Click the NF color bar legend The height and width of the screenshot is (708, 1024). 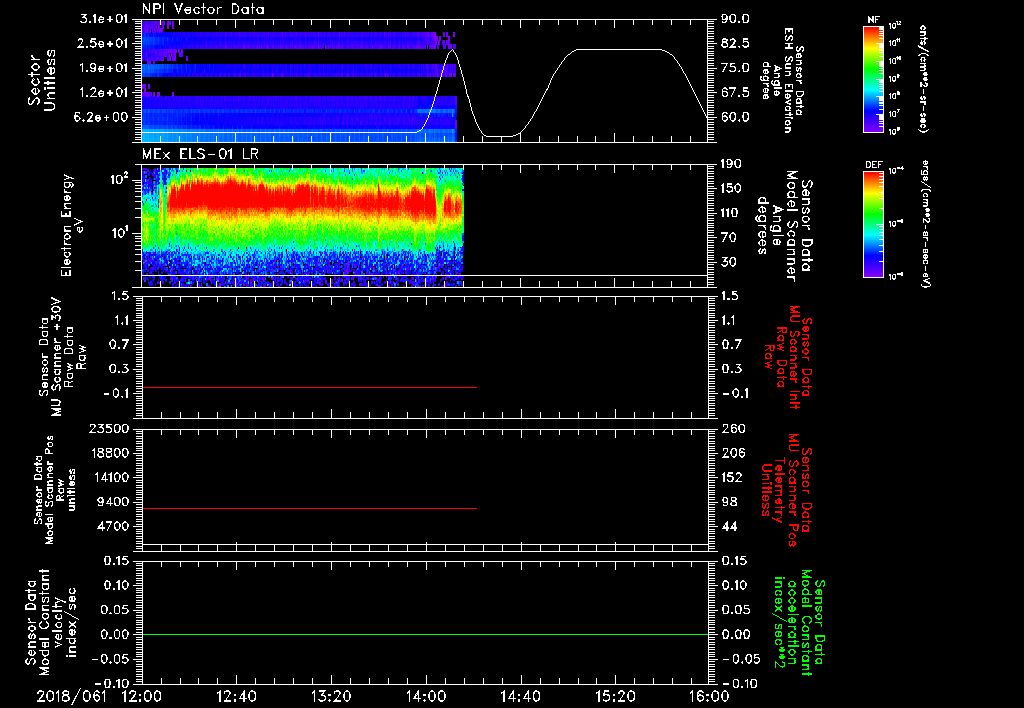pyautogui.click(x=873, y=78)
